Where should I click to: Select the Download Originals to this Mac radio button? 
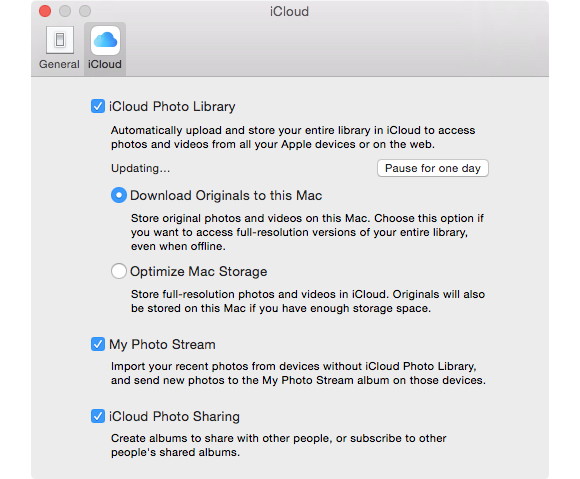coord(119,195)
